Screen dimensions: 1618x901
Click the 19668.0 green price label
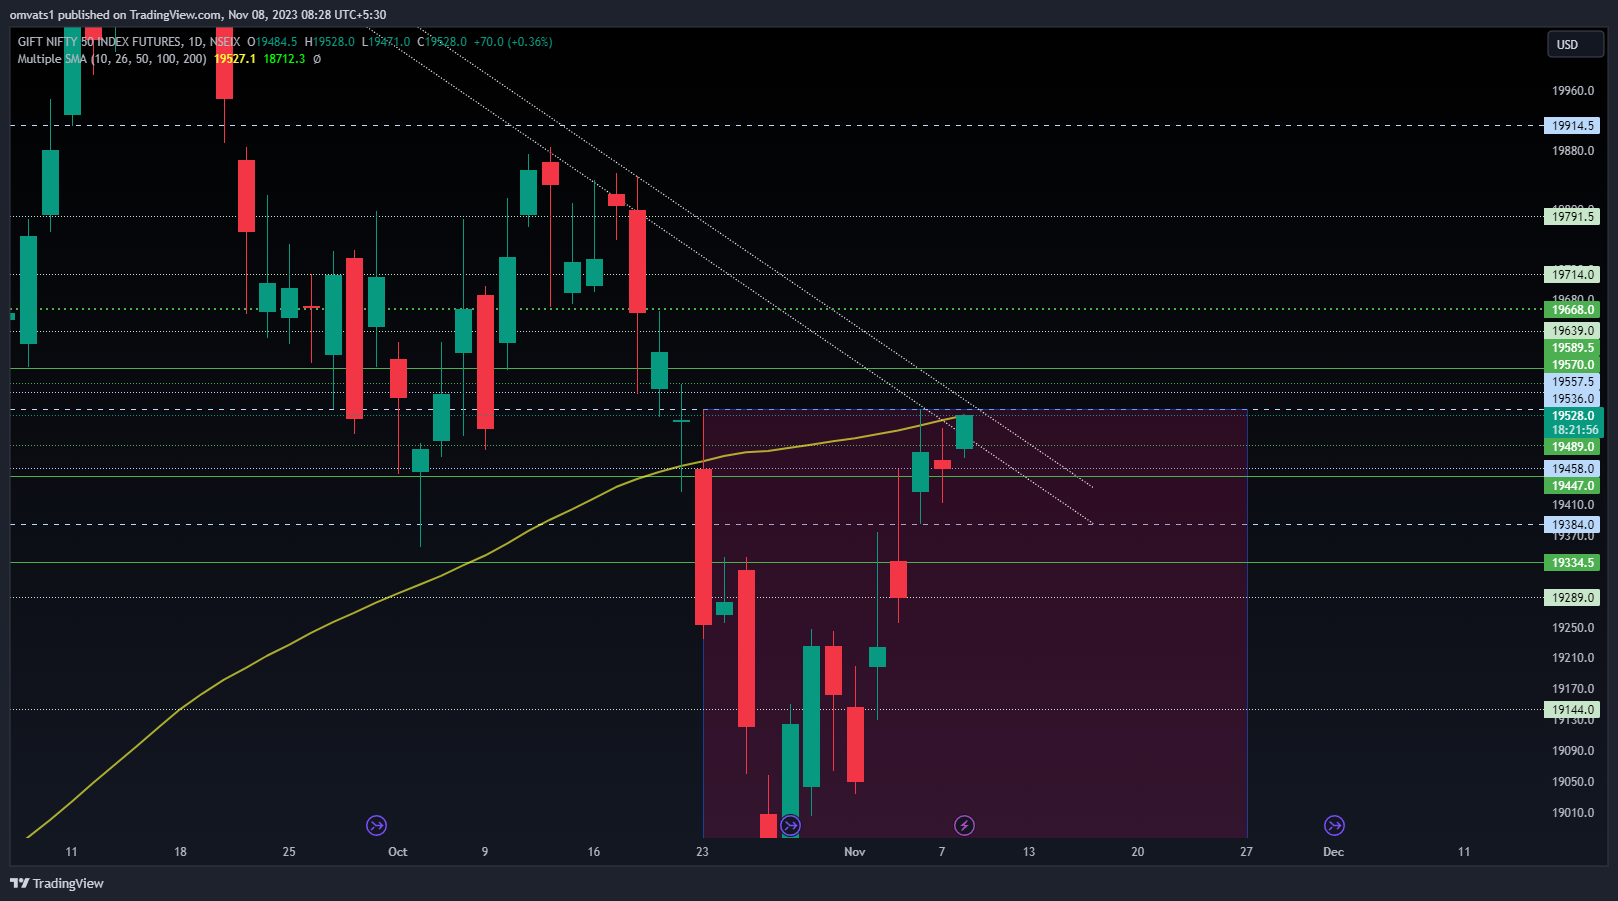[x=1572, y=309]
